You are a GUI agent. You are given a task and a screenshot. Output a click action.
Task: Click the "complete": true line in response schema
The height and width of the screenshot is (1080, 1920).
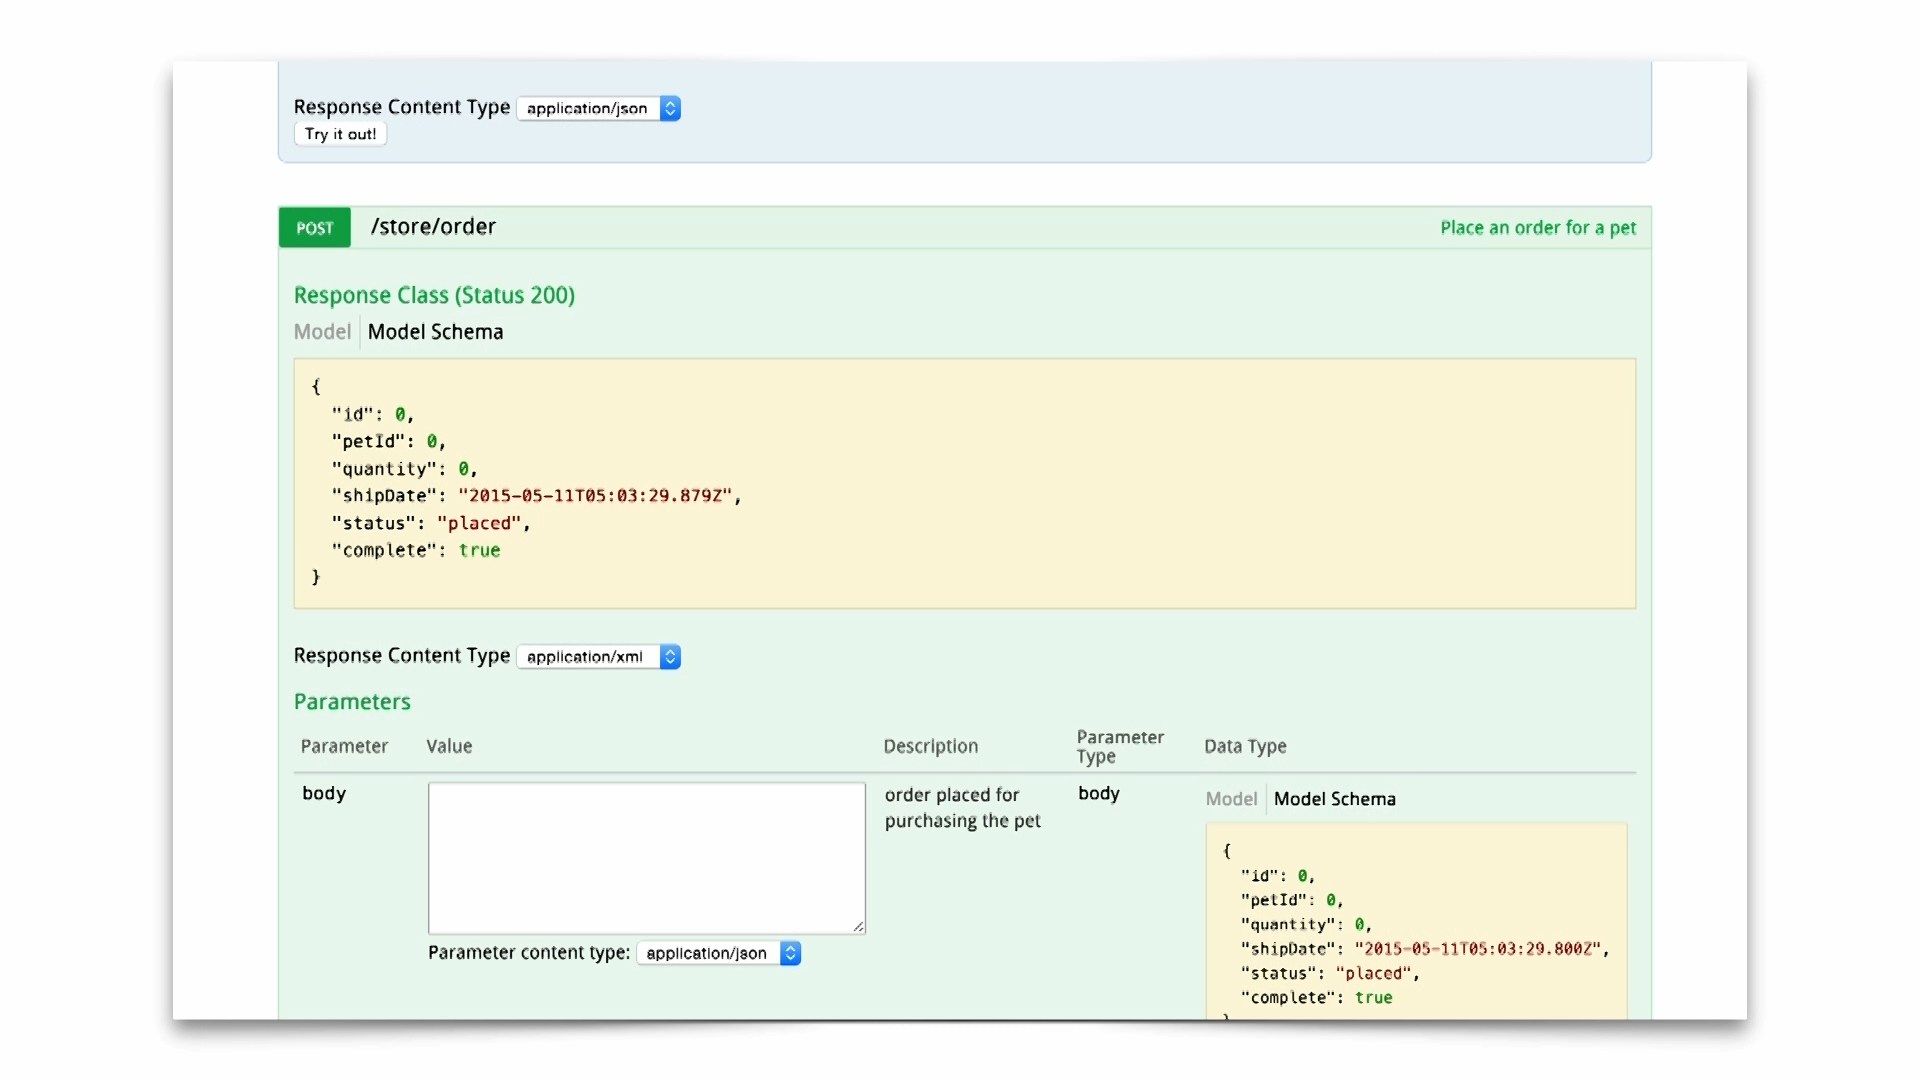click(x=416, y=550)
